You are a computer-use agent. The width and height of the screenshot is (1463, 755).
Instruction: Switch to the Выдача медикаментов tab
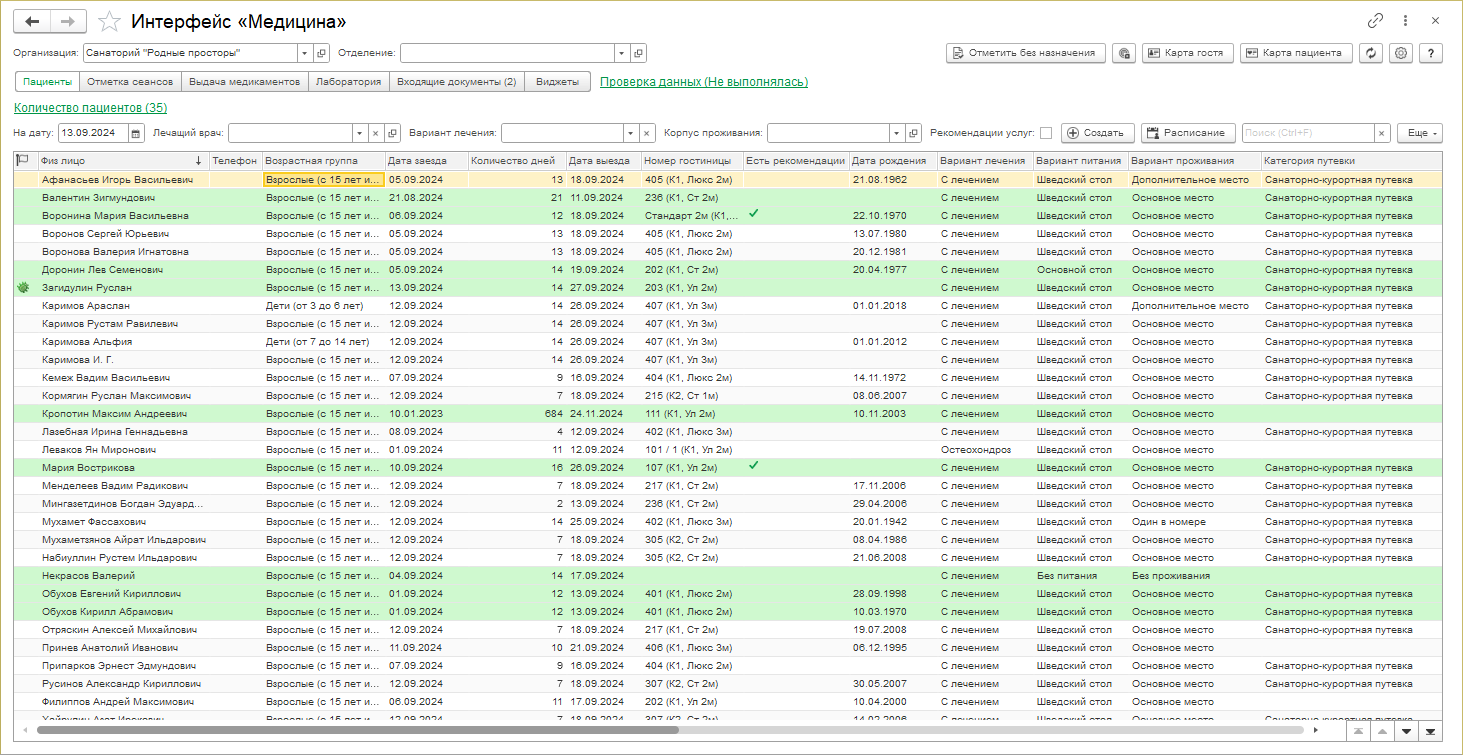245,82
